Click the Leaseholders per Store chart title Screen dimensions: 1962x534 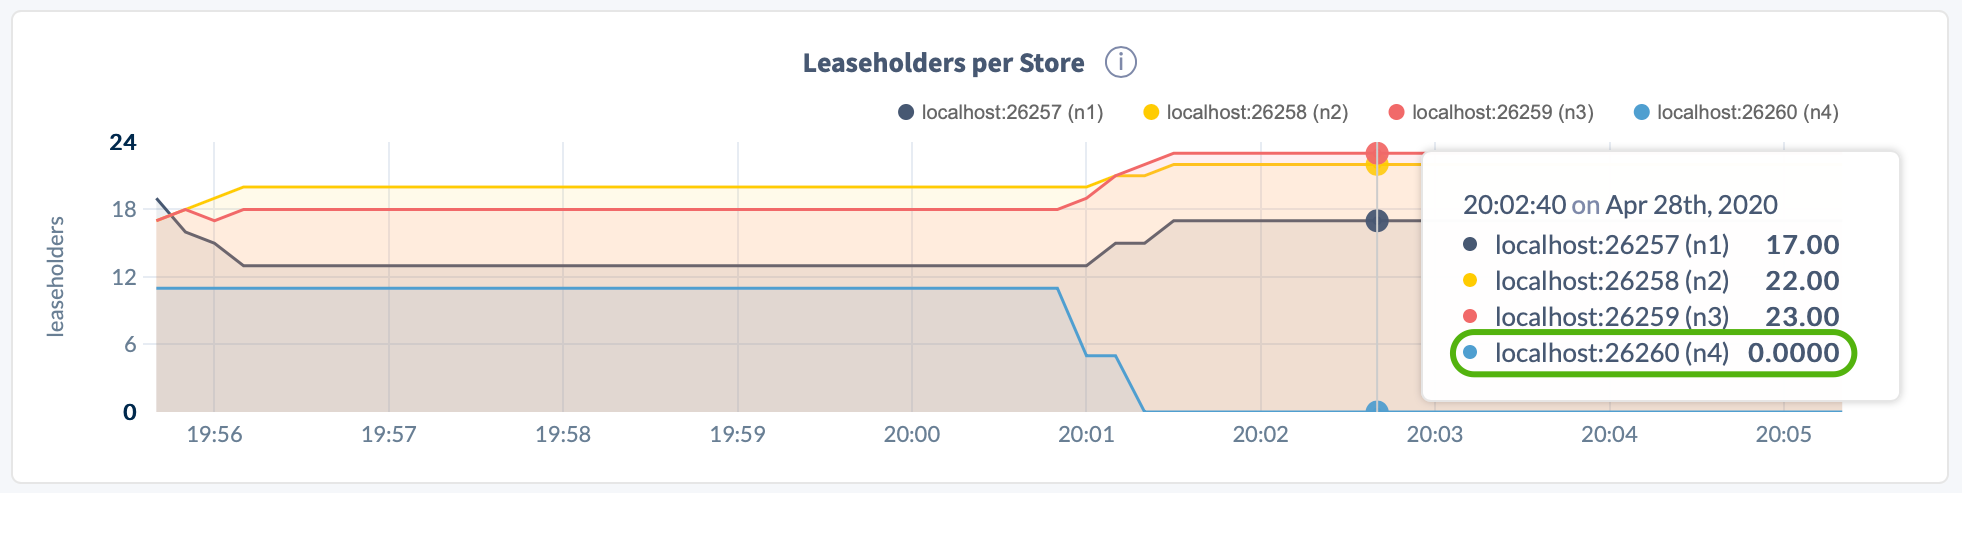click(x=943, y=63)
